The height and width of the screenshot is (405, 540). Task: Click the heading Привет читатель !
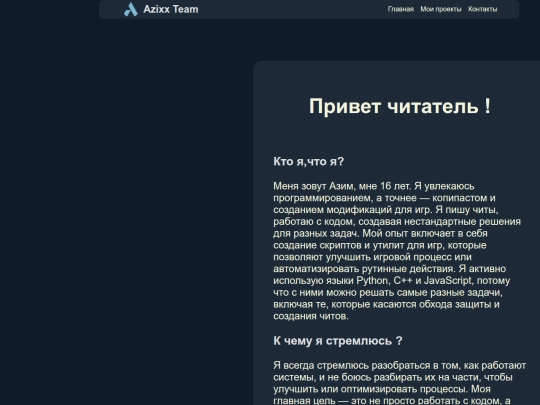400,106
